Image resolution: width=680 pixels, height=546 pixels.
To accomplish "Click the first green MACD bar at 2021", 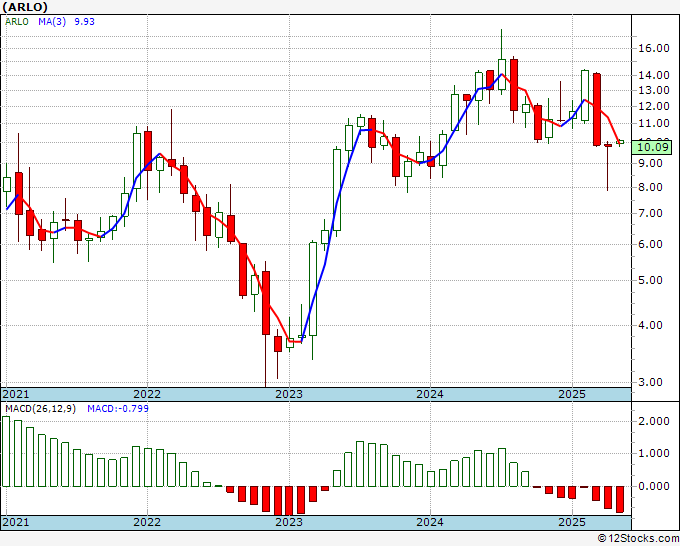I will 6,451.
